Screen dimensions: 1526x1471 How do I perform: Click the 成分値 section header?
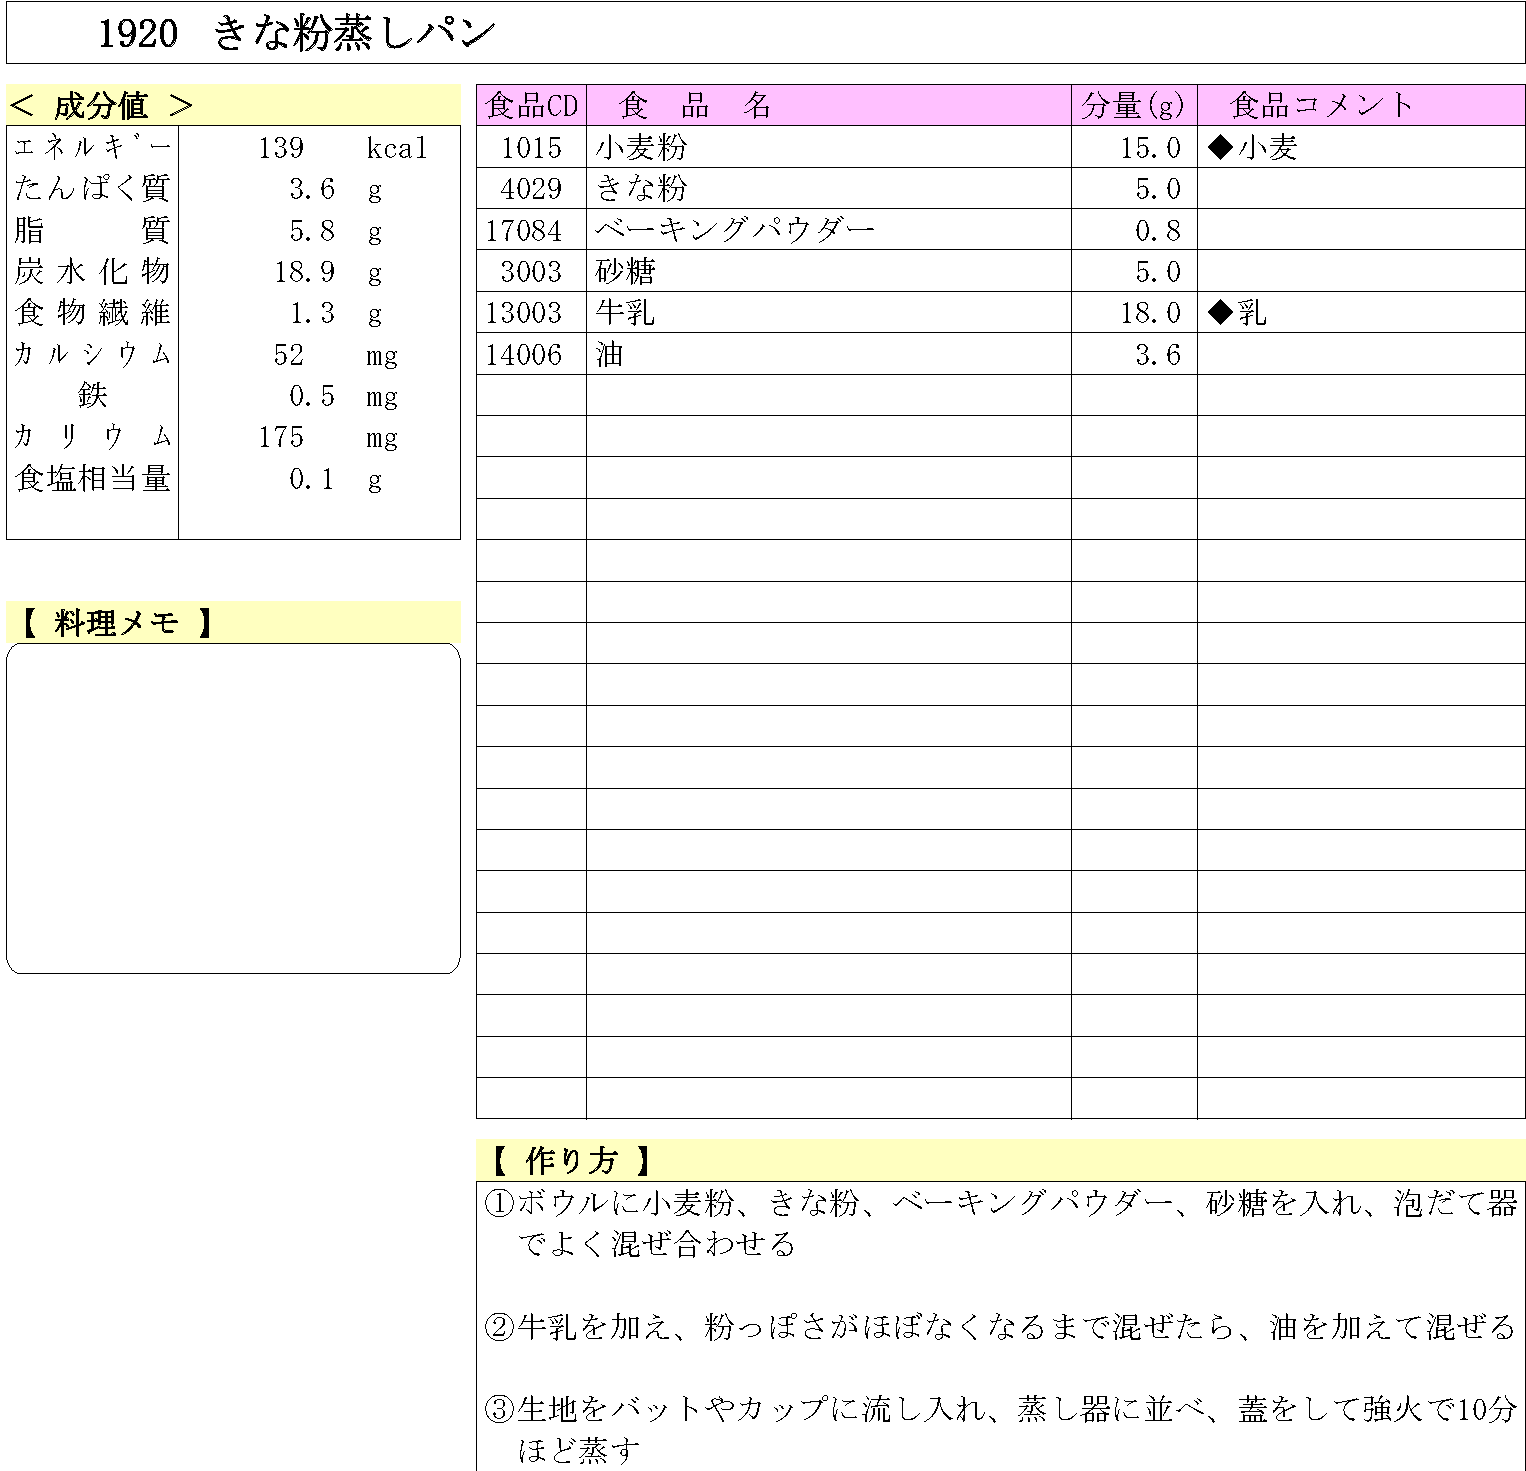tap(101, 105)
